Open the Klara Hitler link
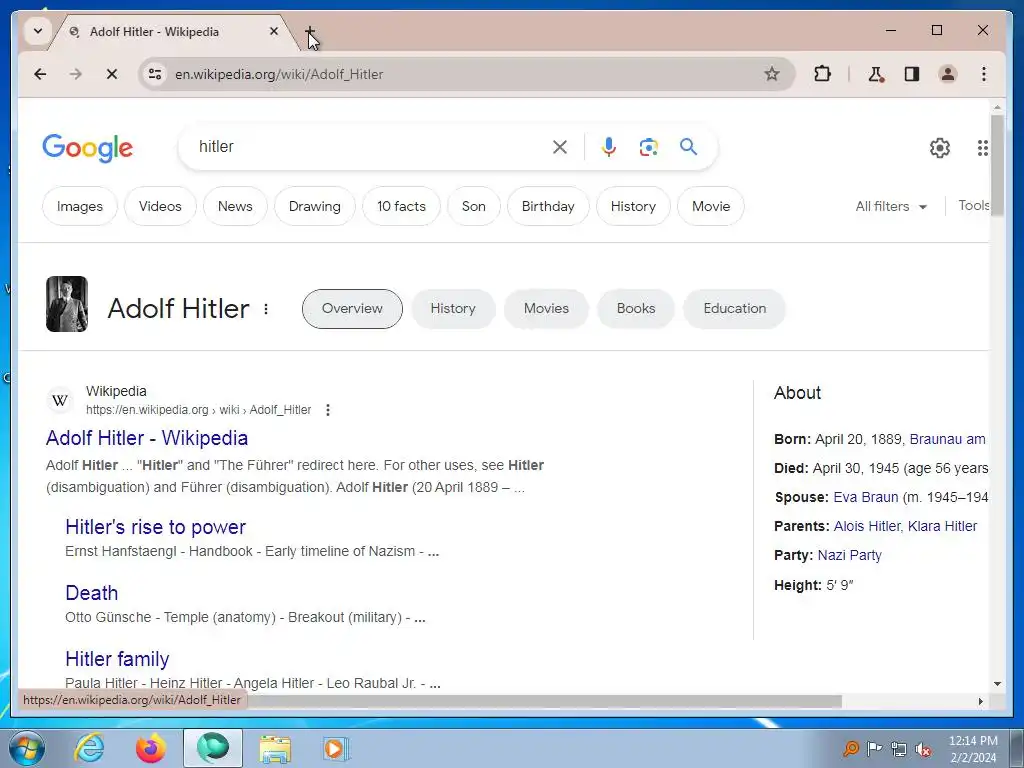This screenshot has width=1024, height=768. pyautogui.click(x=942, y=526)
